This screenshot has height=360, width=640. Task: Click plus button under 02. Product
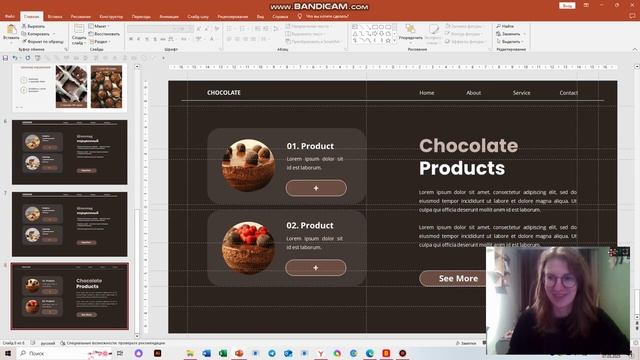pos(316,268)
